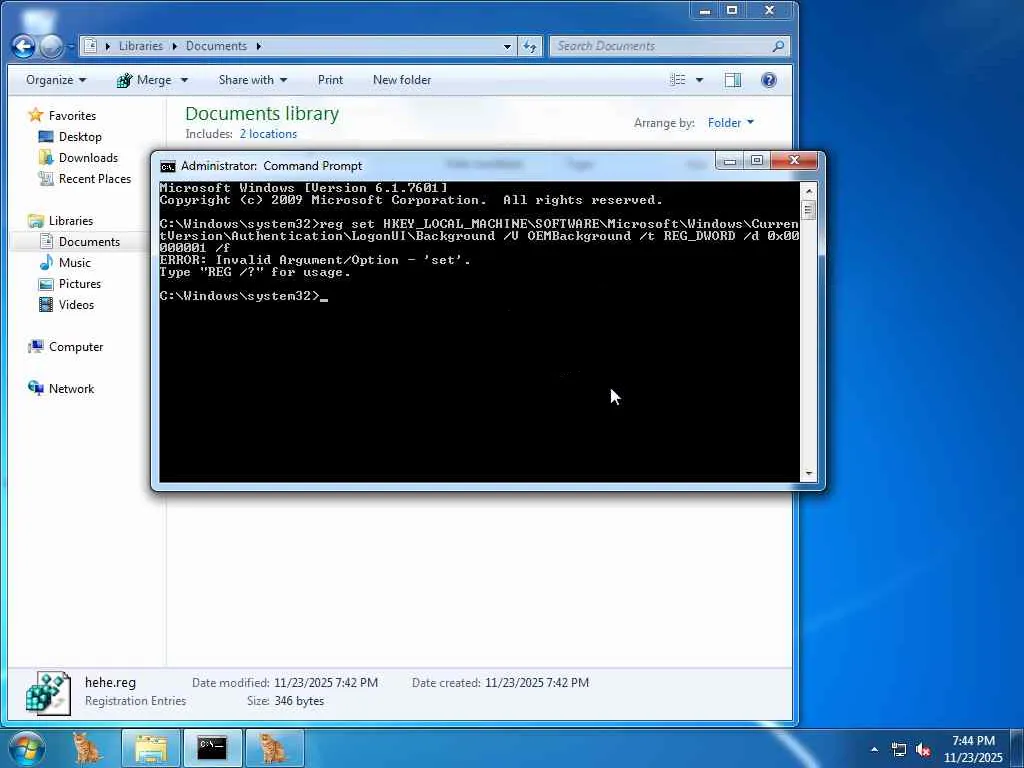
Task: Click the Computer icon in navigation pane
Action: pyautogui.click(x=35, y=347)
